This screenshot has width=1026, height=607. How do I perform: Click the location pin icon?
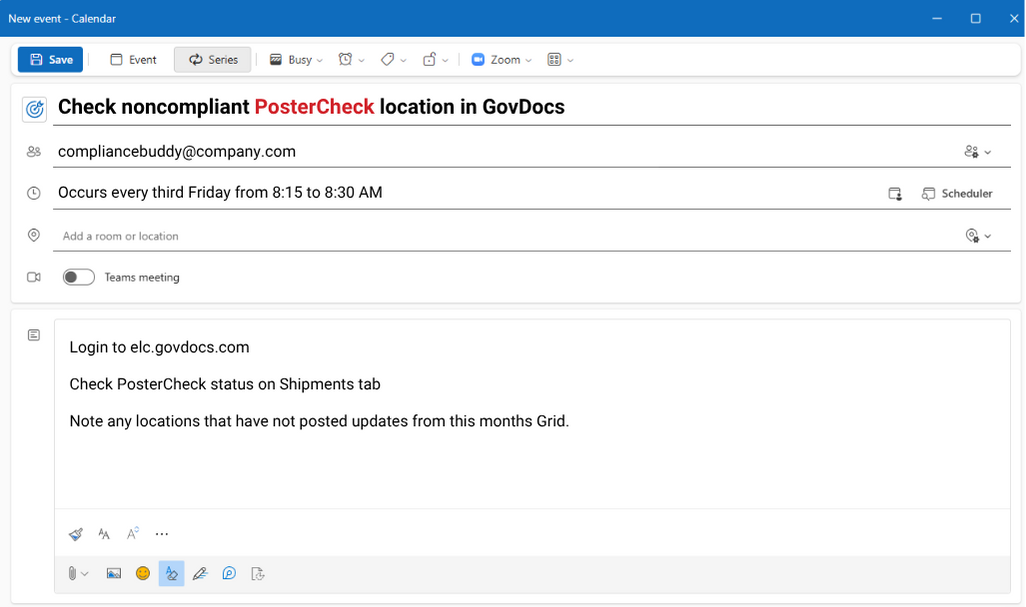click(x=33, y=235)
